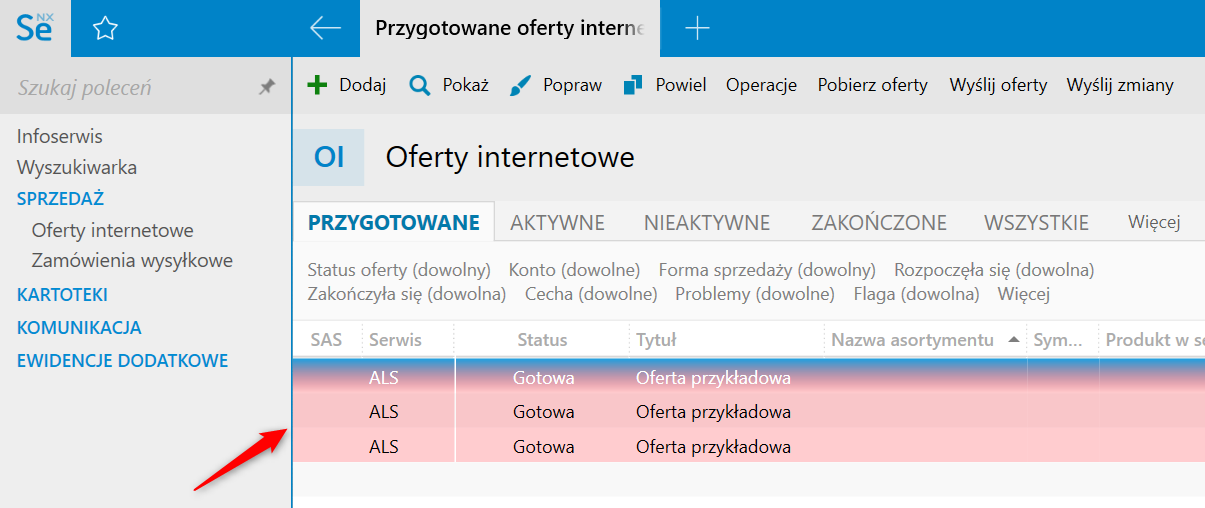The image size is (1205, 508).
Task: Open Zamówienia wysyłkowe in sidebar
Action: (x=132, y=261)
